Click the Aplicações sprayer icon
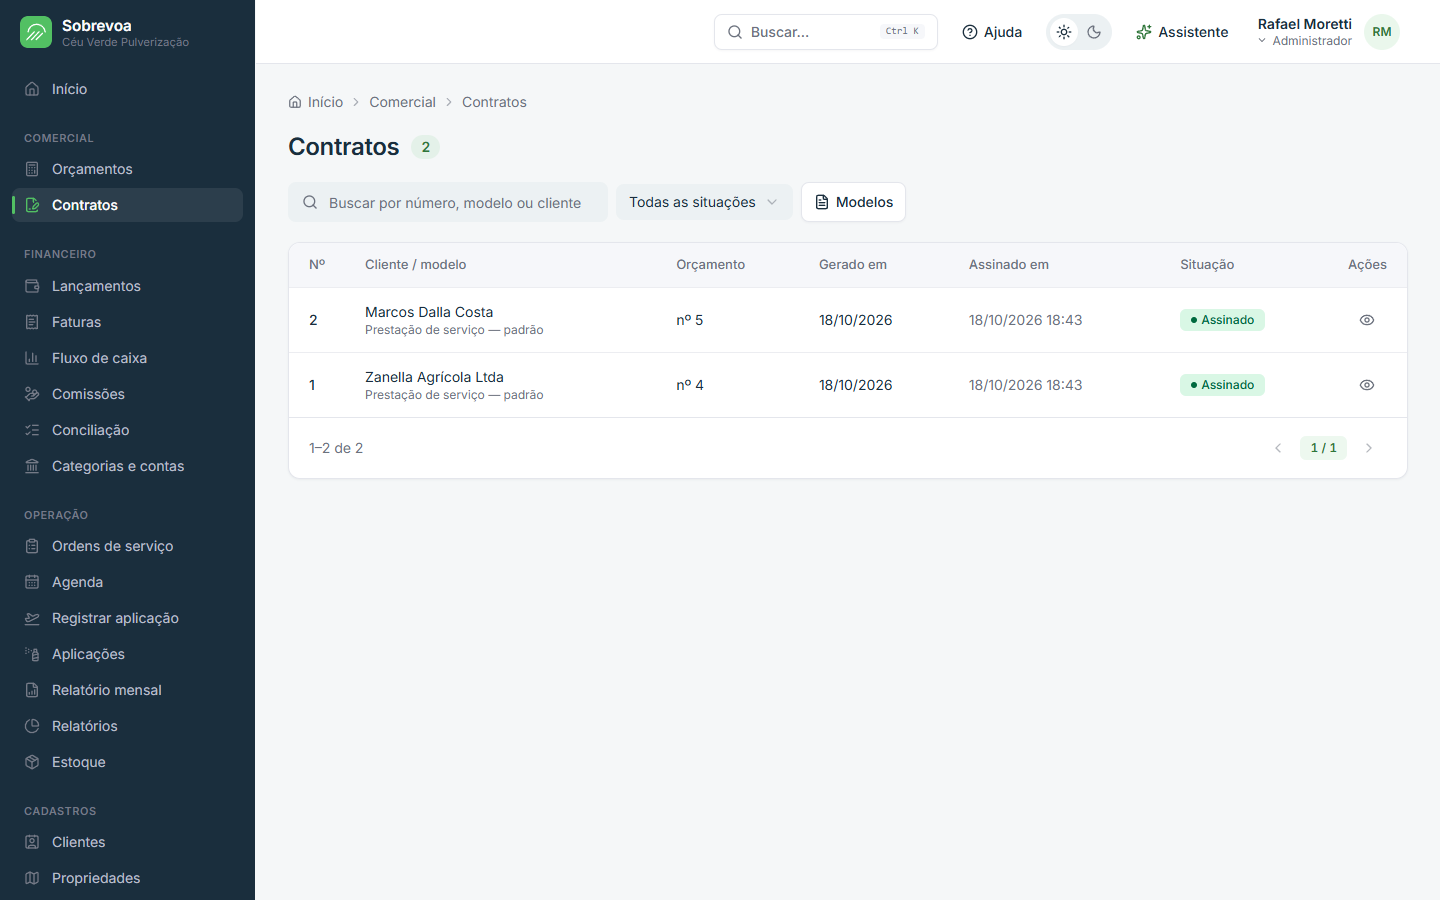 pos(32,654)
